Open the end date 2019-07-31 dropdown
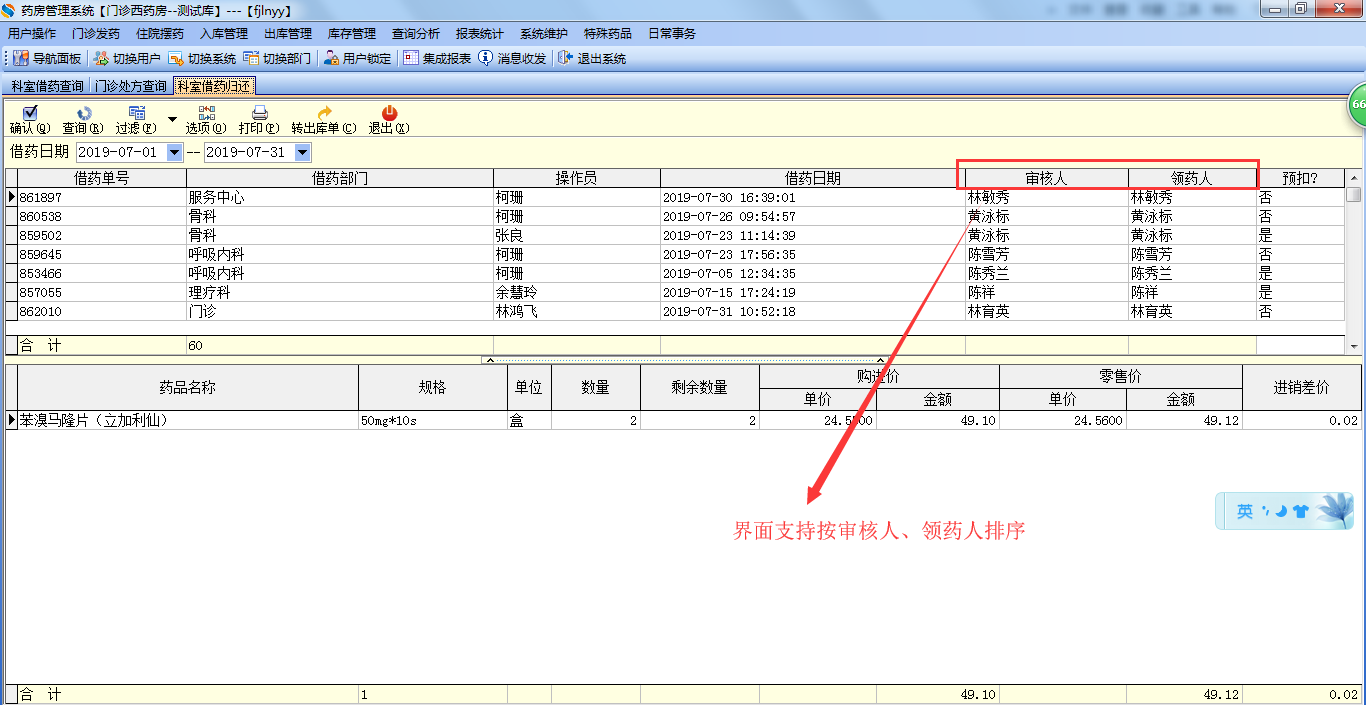The width and height of the screenshot is (1366, 705). (x=303, y=153)
